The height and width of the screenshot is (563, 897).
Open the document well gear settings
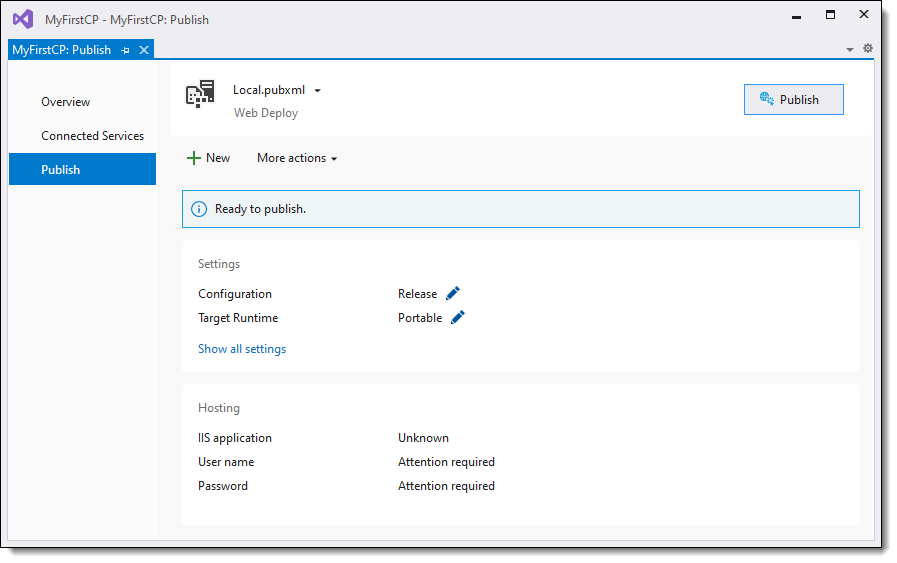point(868,49)
